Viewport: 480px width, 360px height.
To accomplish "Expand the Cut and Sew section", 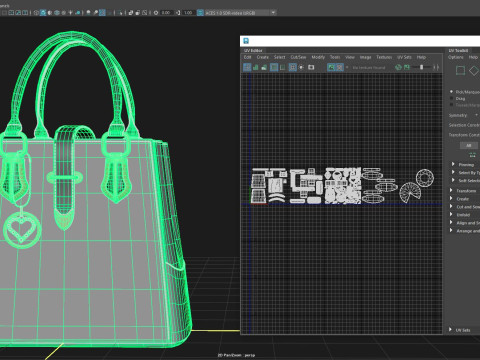I will click(451, 207).
